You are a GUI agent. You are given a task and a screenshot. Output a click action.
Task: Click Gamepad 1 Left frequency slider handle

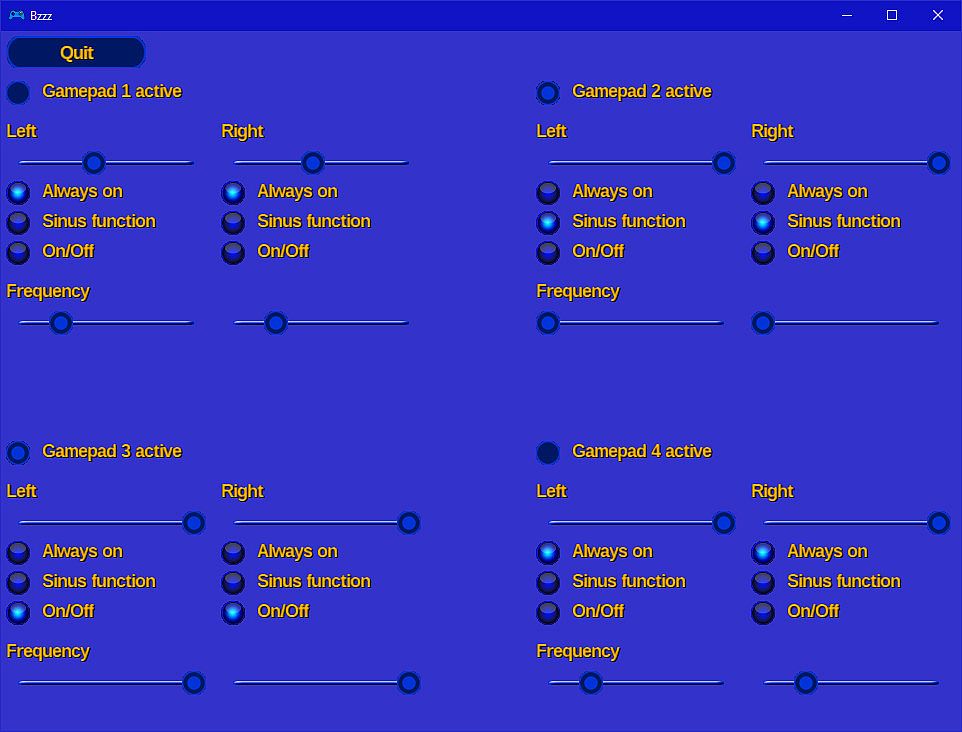point(61,323)
